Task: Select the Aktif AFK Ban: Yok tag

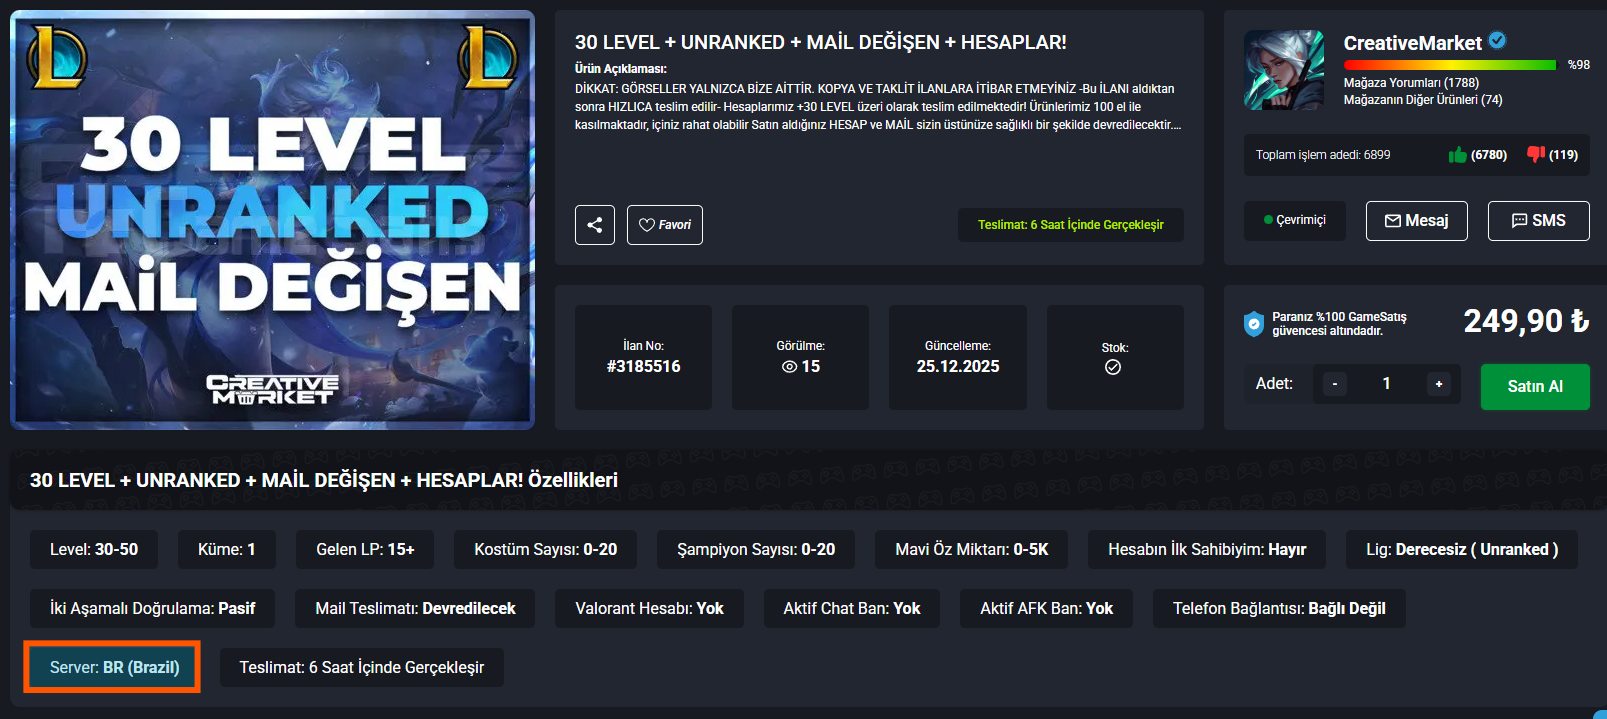Action: pyautogui.click(x=1046, y=609)
